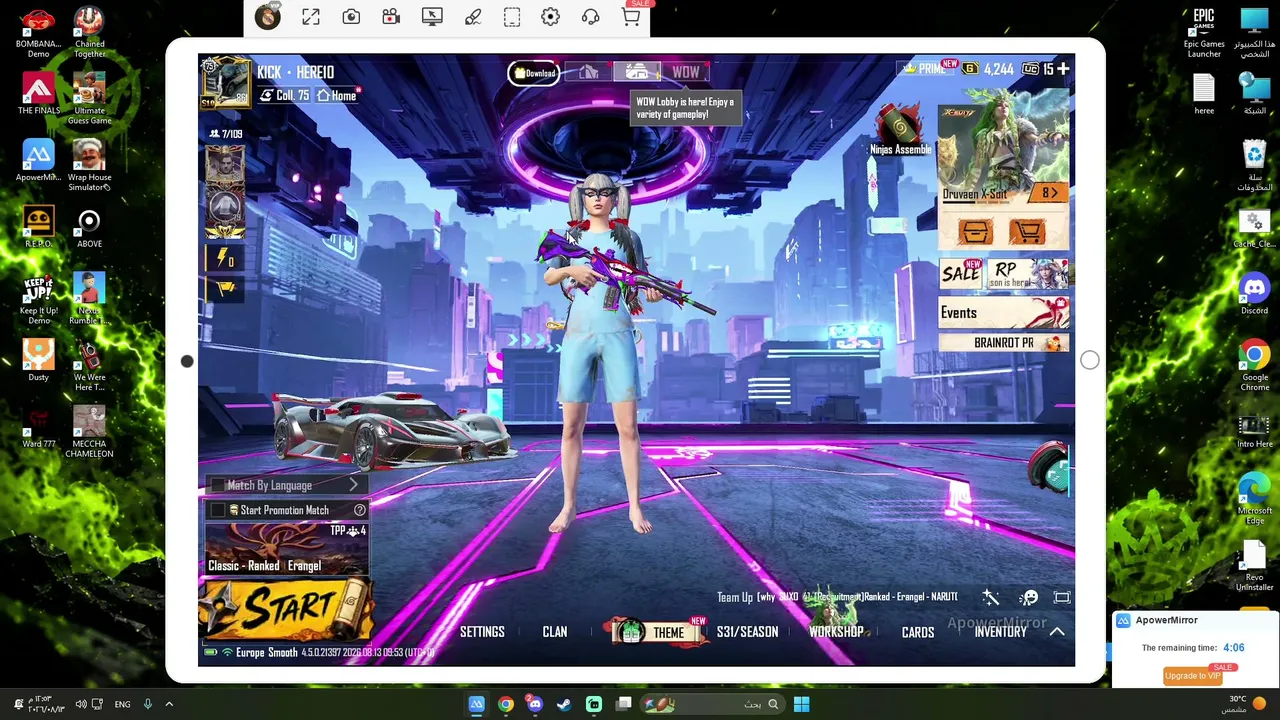Open CLAN in the bottom menu

click(x=555, y=632)
